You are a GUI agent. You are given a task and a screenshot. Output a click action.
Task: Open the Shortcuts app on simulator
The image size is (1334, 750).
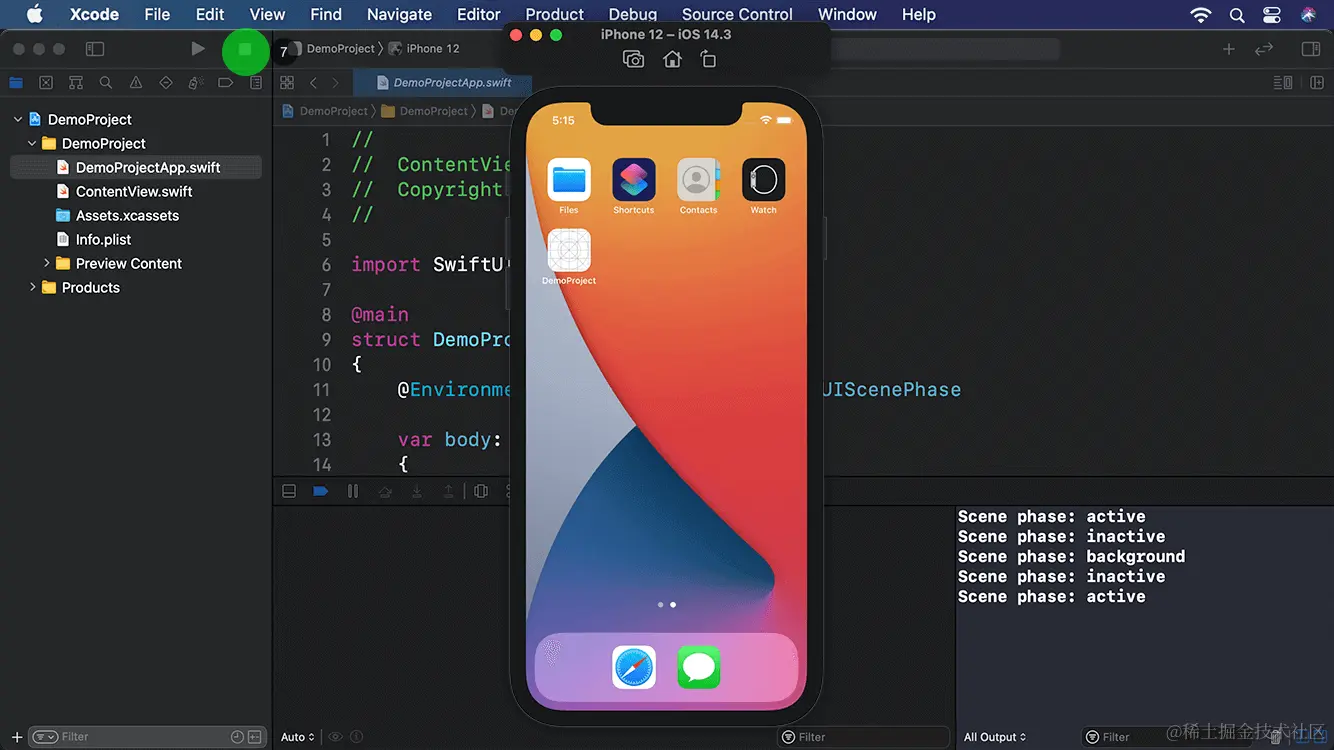(634, 180)
